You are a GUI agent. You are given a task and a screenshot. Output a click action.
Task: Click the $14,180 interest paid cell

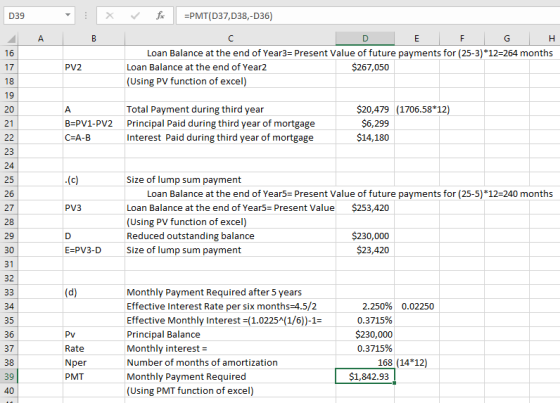pyautogui.click(x=365, y=138)
